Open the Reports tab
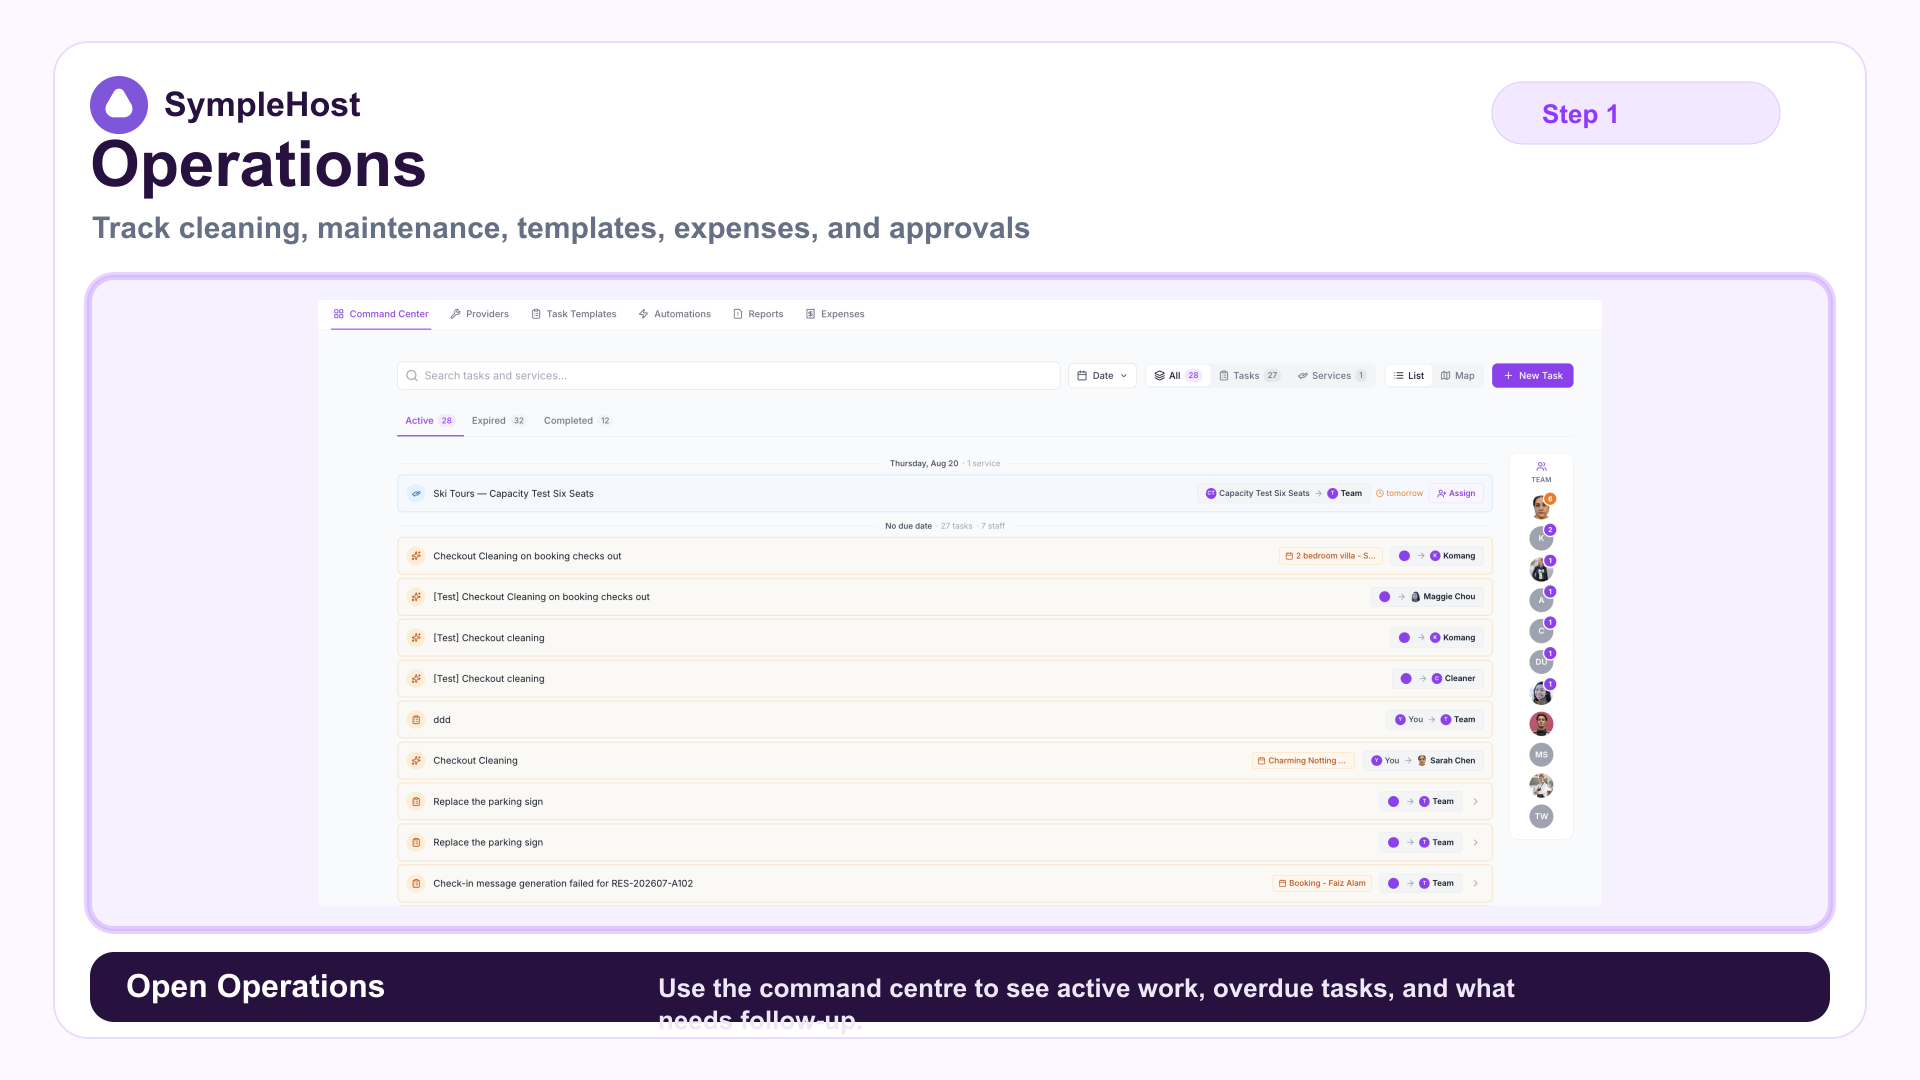The width and height of the screenshot is (1920, 1080). click(758, 314)
